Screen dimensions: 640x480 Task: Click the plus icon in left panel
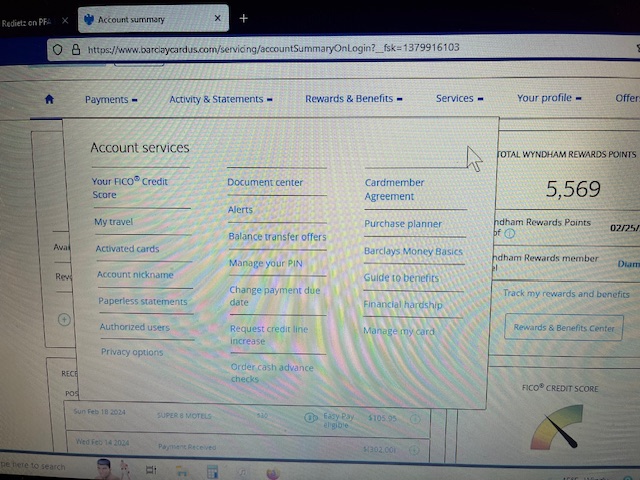click(x=64, y=319)
